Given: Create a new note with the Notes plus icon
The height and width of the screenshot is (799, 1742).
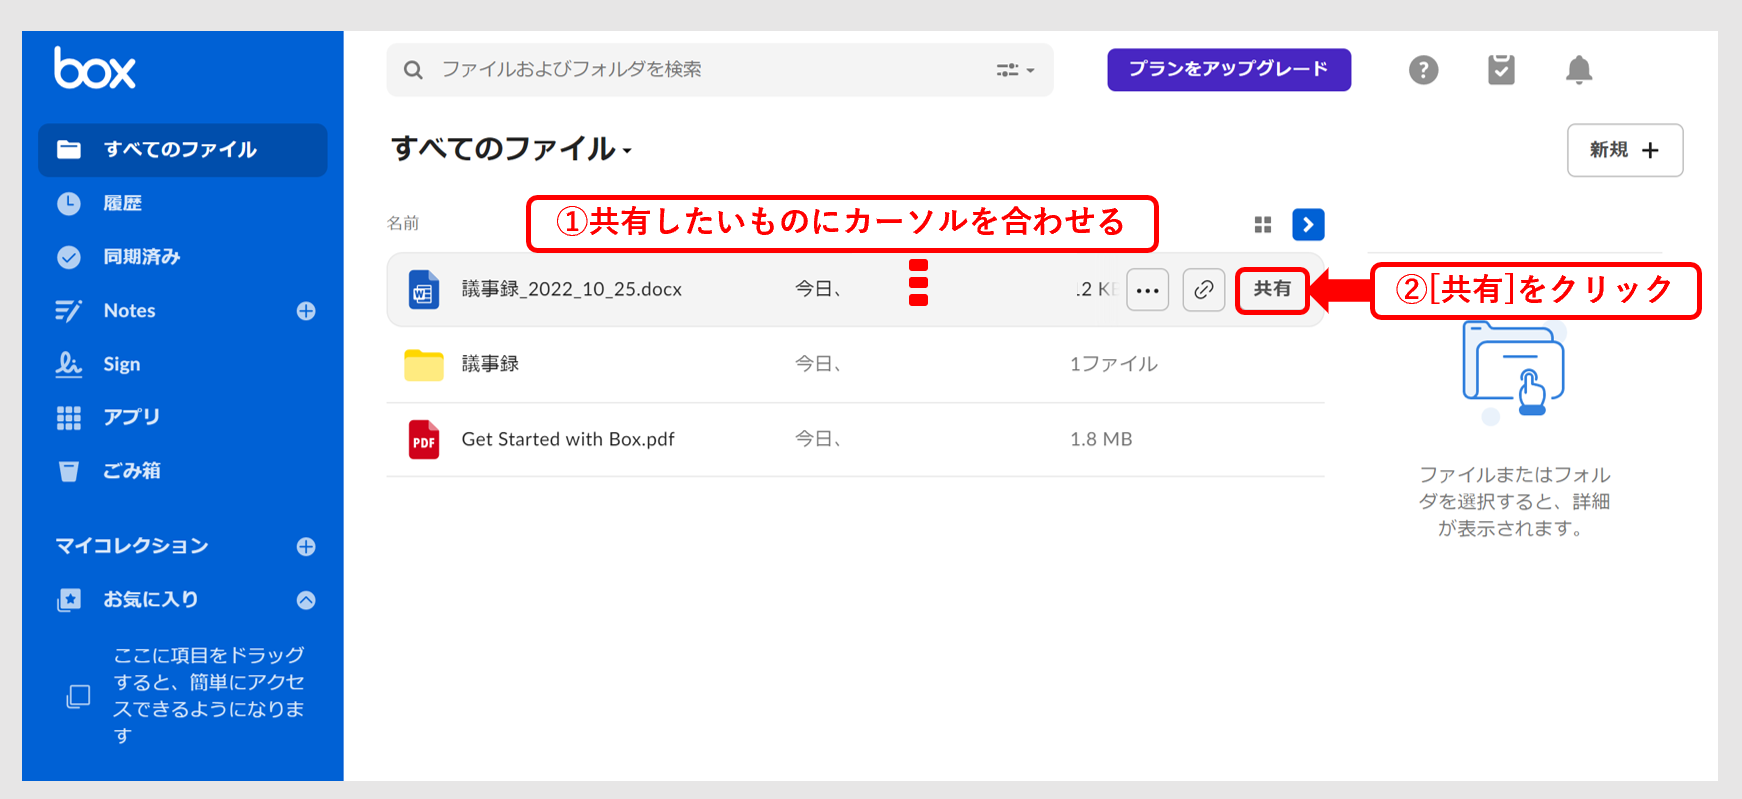Looking at the screenshot, I should [x=306, y=311].
